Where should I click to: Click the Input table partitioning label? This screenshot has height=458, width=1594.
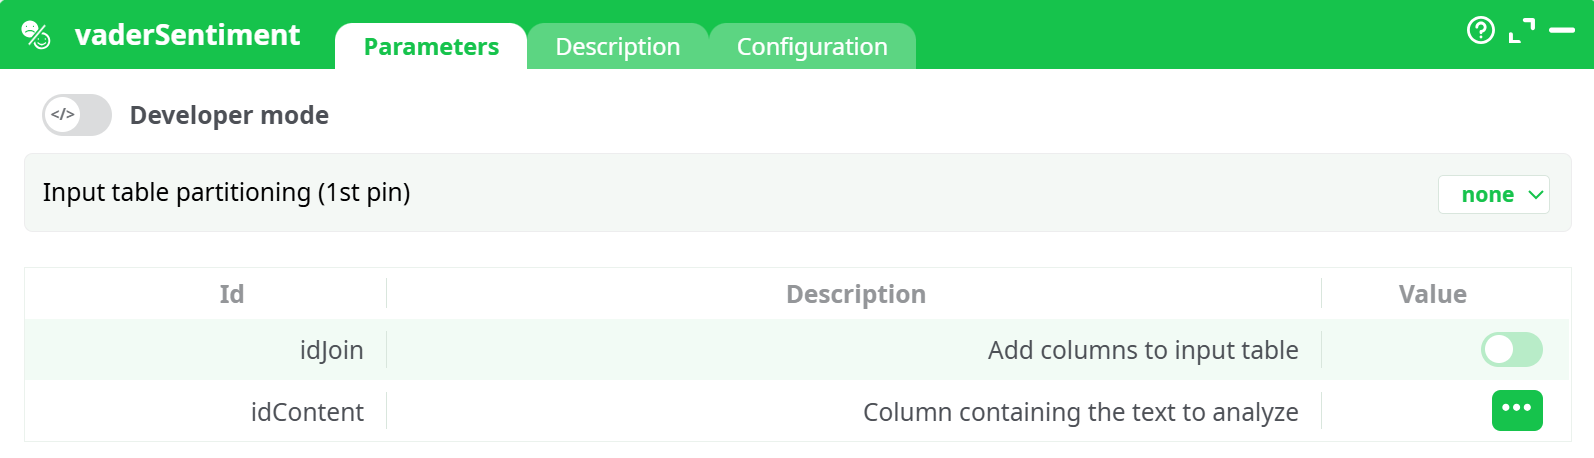pos(226,192)
